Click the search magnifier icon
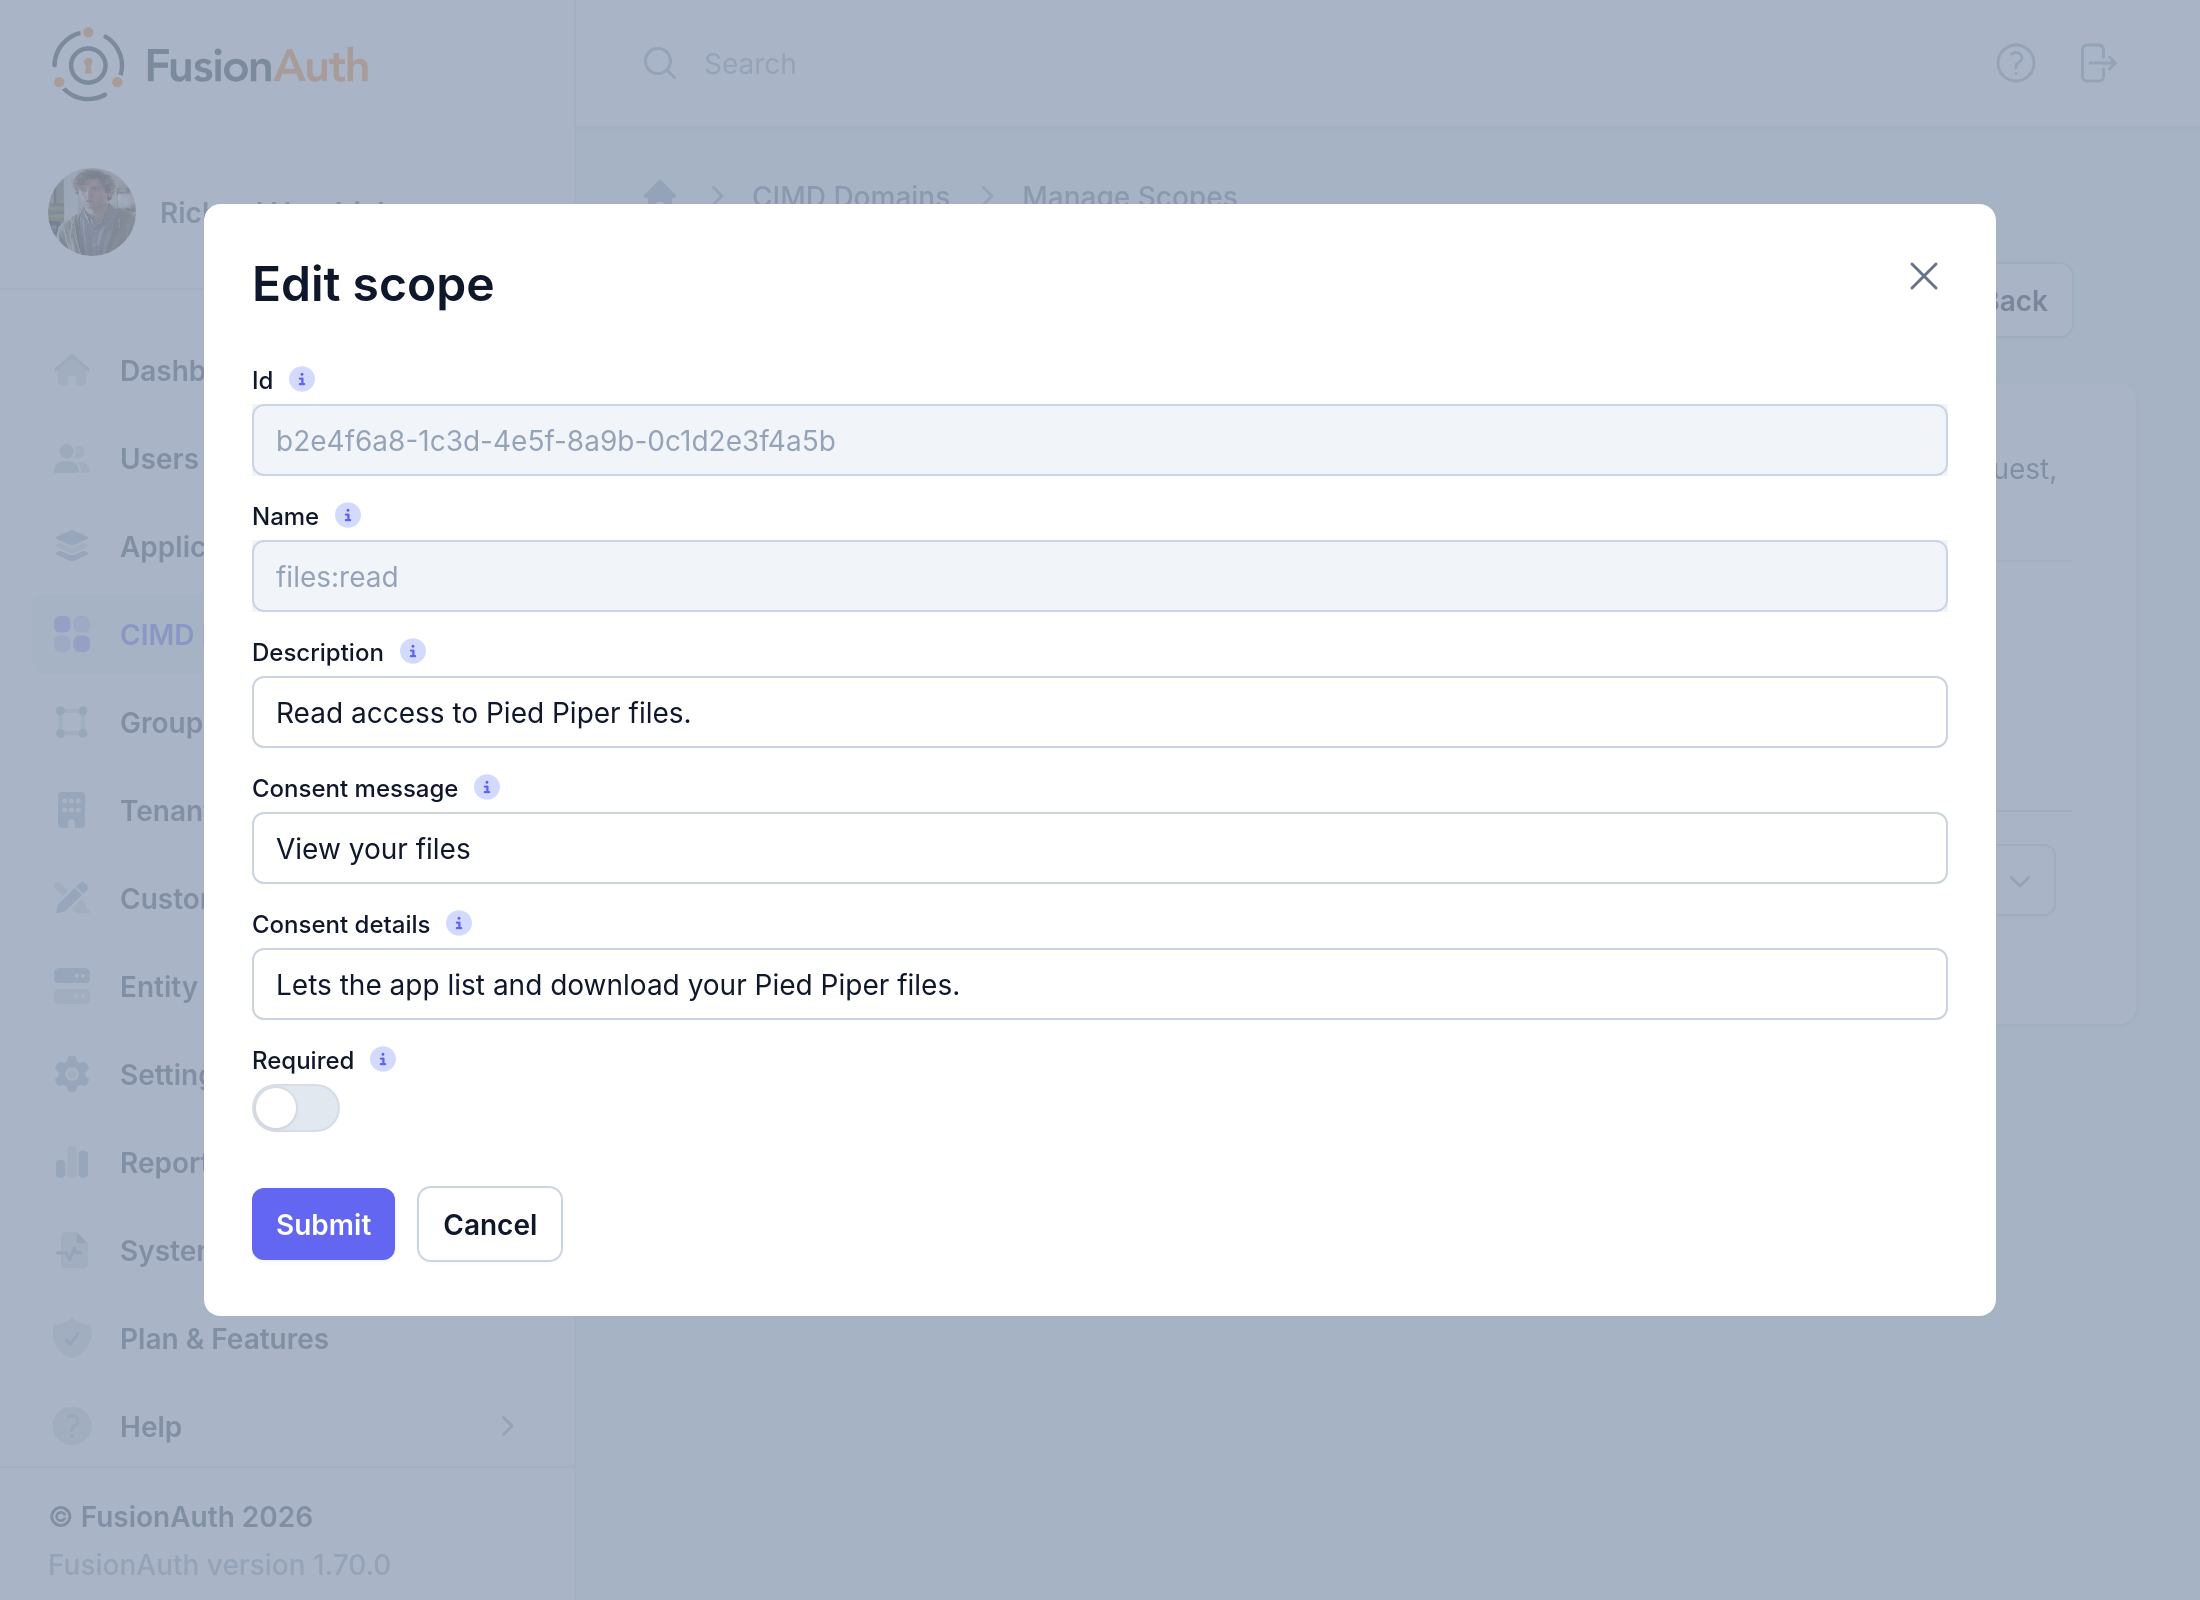The image size is (2200, 1600). coord(660,64)
